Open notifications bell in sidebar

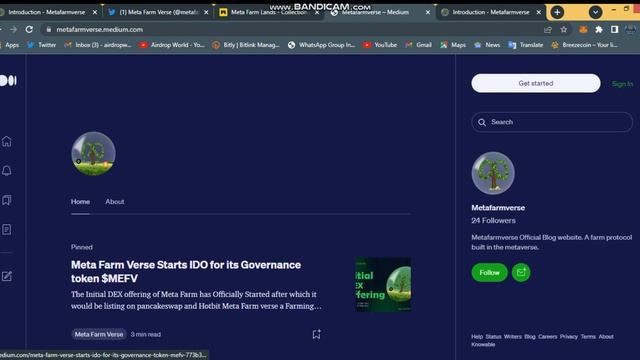click(7, 171)
